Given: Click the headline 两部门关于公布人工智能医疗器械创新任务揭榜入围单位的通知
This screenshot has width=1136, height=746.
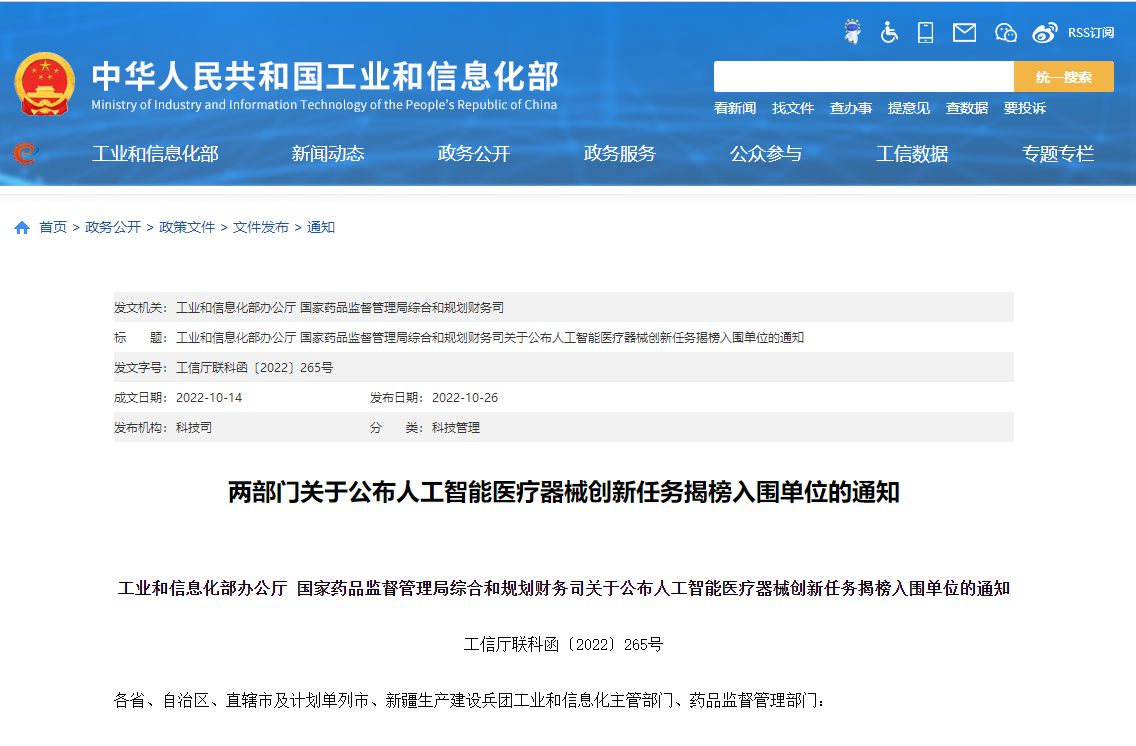Looking at the screenshot, I should (564, 493).
